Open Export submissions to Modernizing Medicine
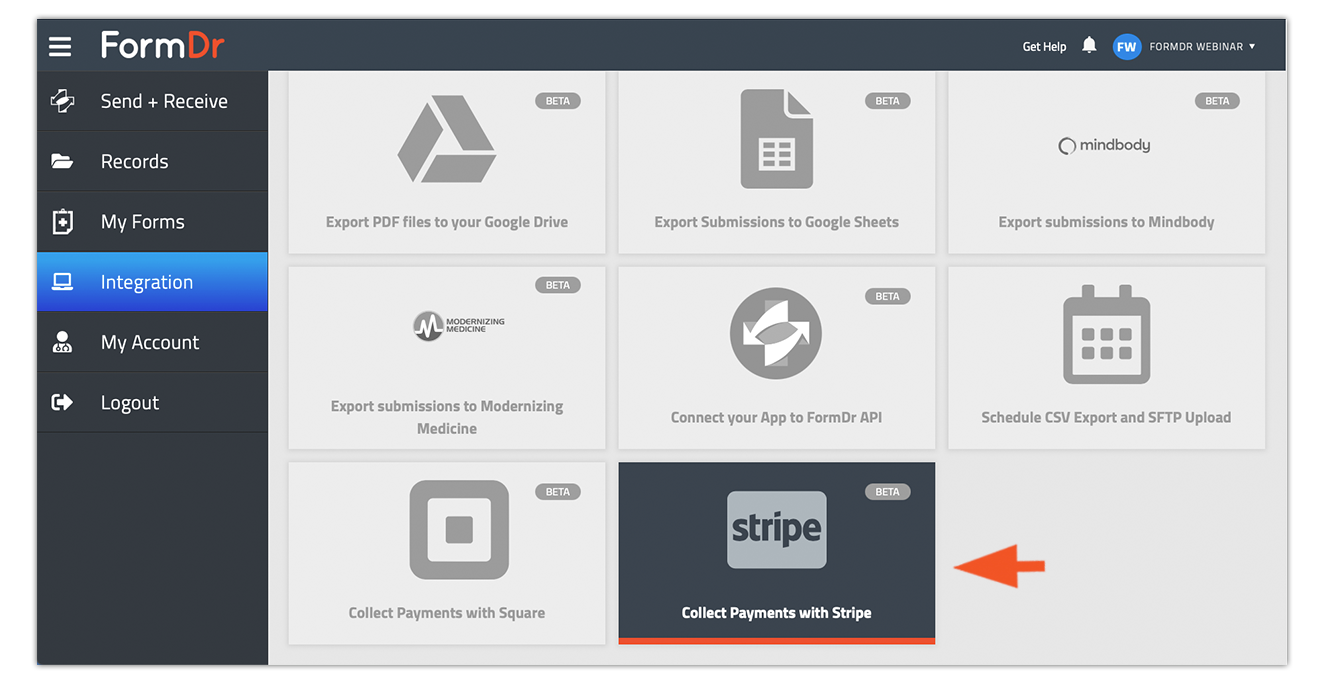 click(447, 357)
